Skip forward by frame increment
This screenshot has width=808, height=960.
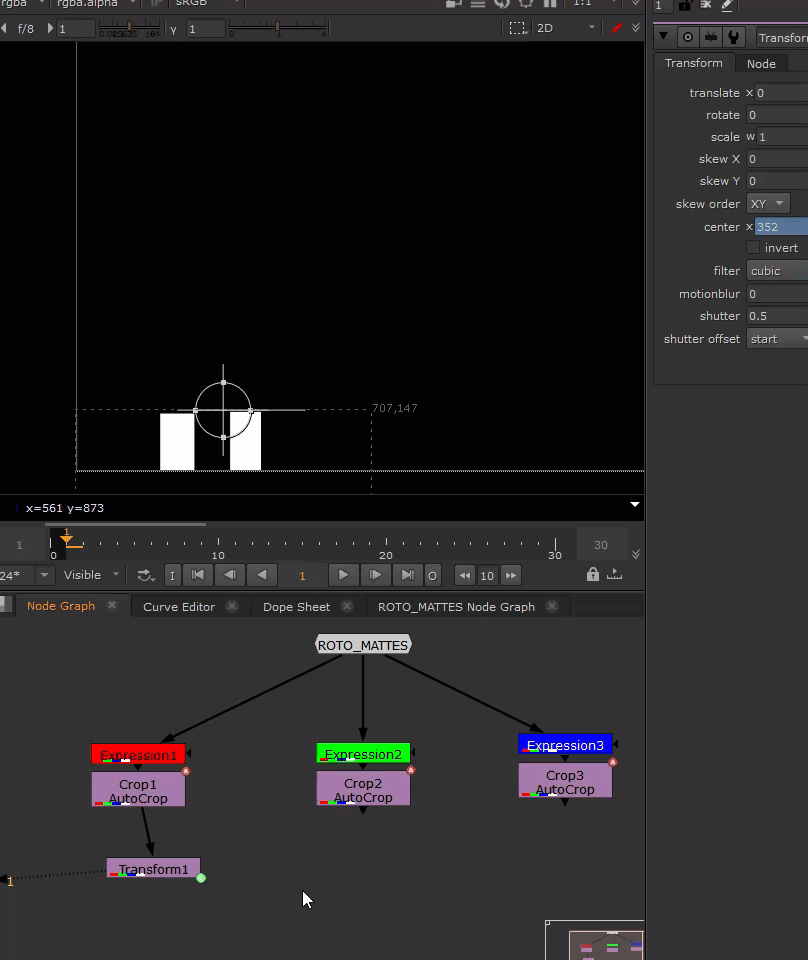pyautogui.click(x=511, y=575)
